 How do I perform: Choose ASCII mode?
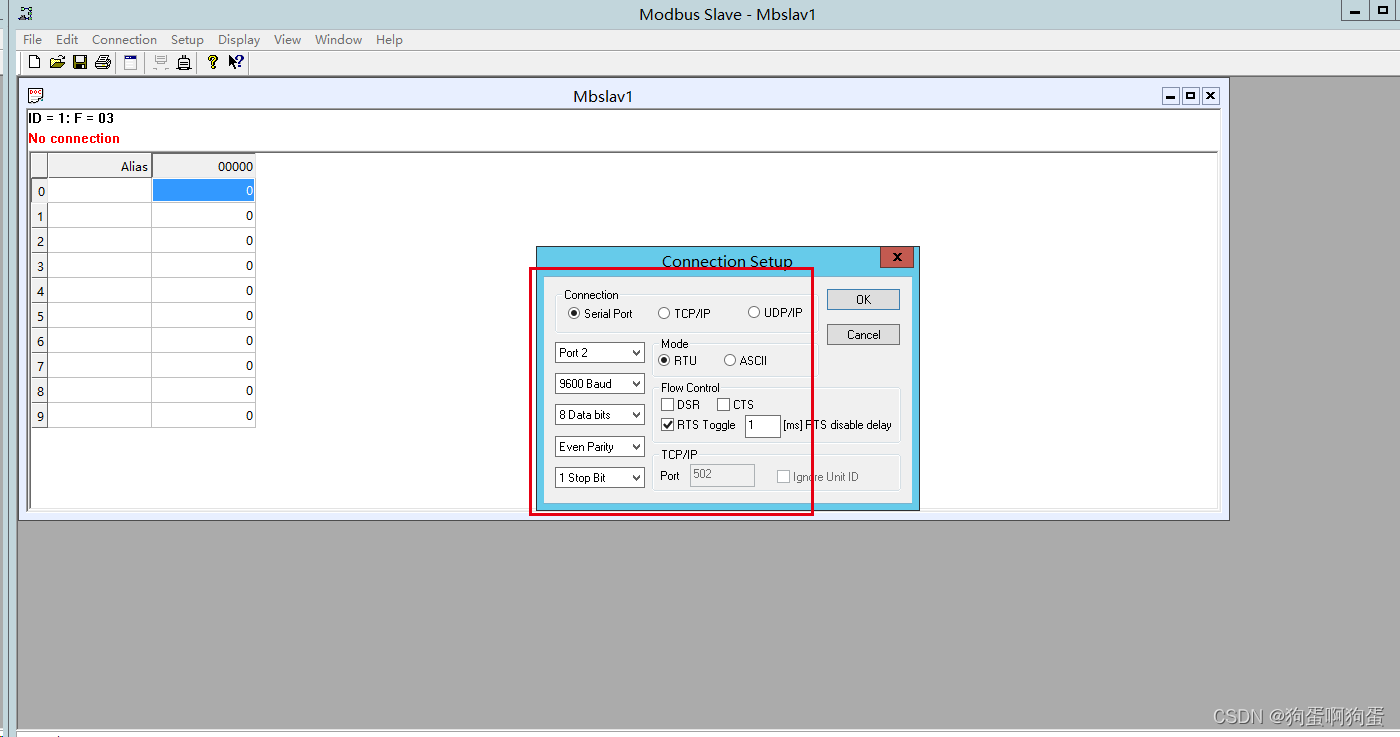pyautogui.click(x=730, y=360)
